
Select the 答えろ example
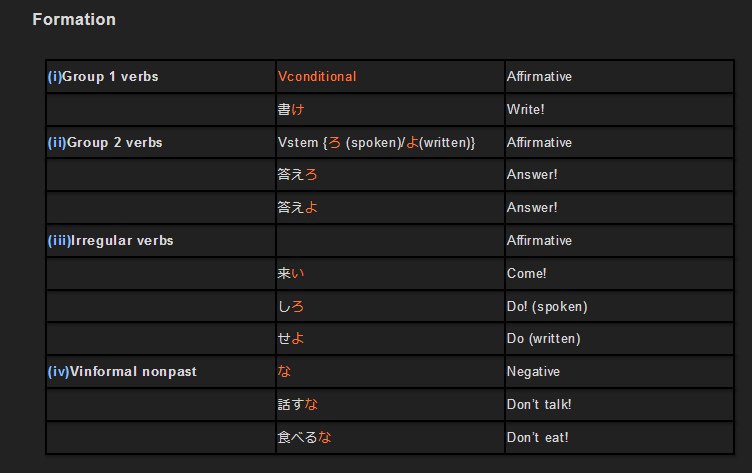297,175
